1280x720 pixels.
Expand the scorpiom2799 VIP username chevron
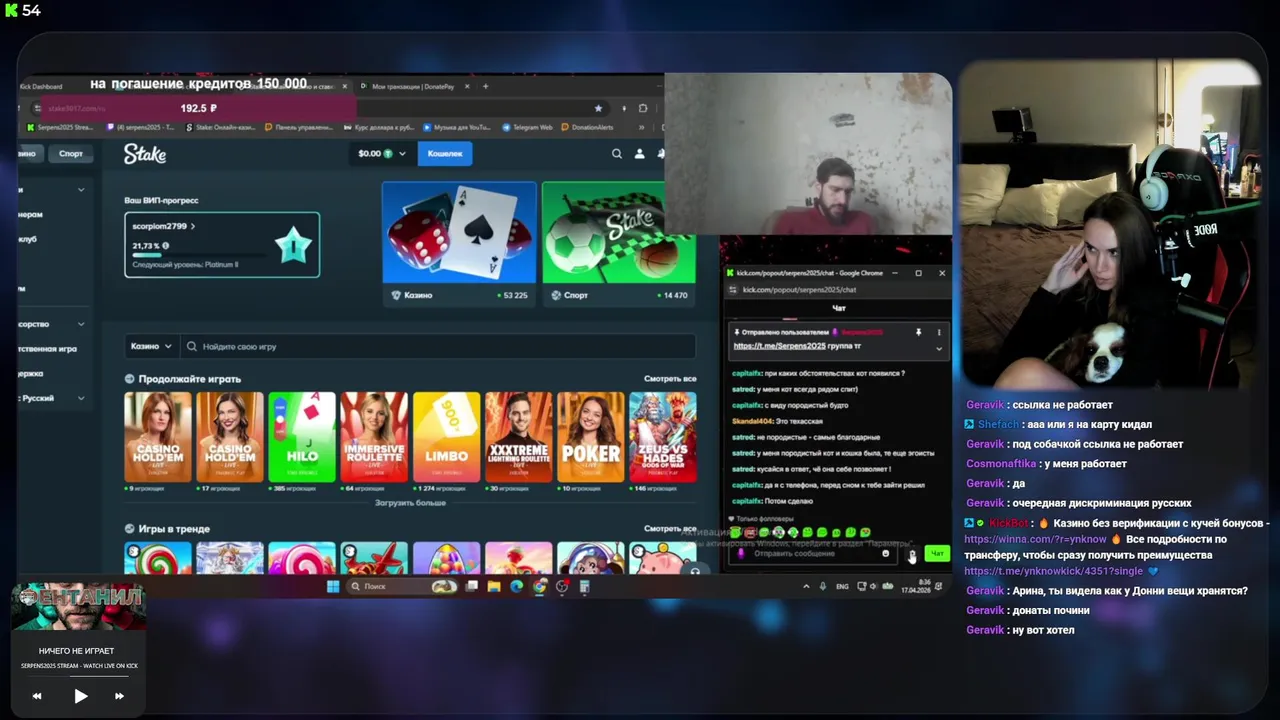pyautogui.click(x=192, y=227)
